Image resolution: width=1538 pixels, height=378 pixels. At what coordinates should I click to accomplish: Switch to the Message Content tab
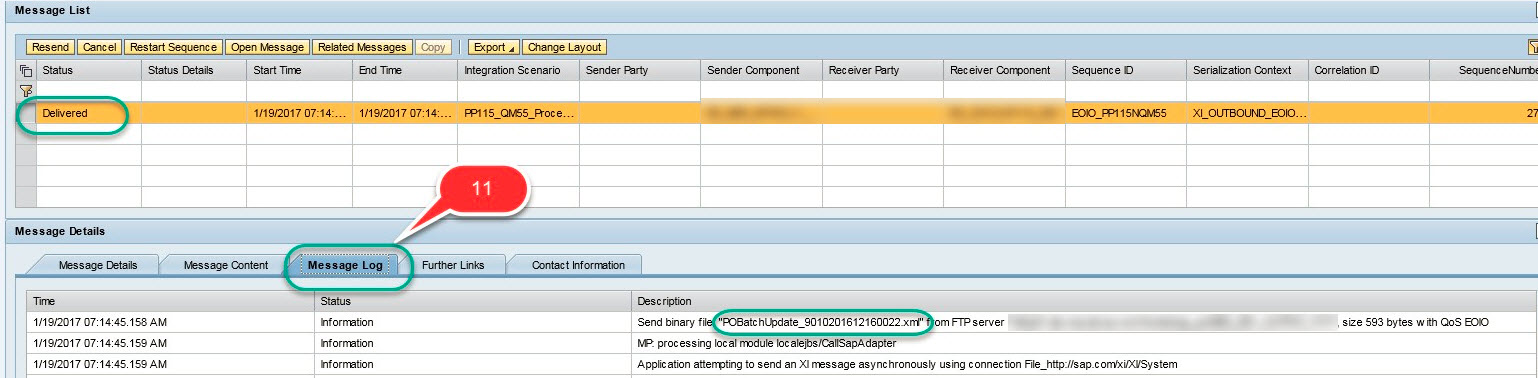tap(226, 265)
